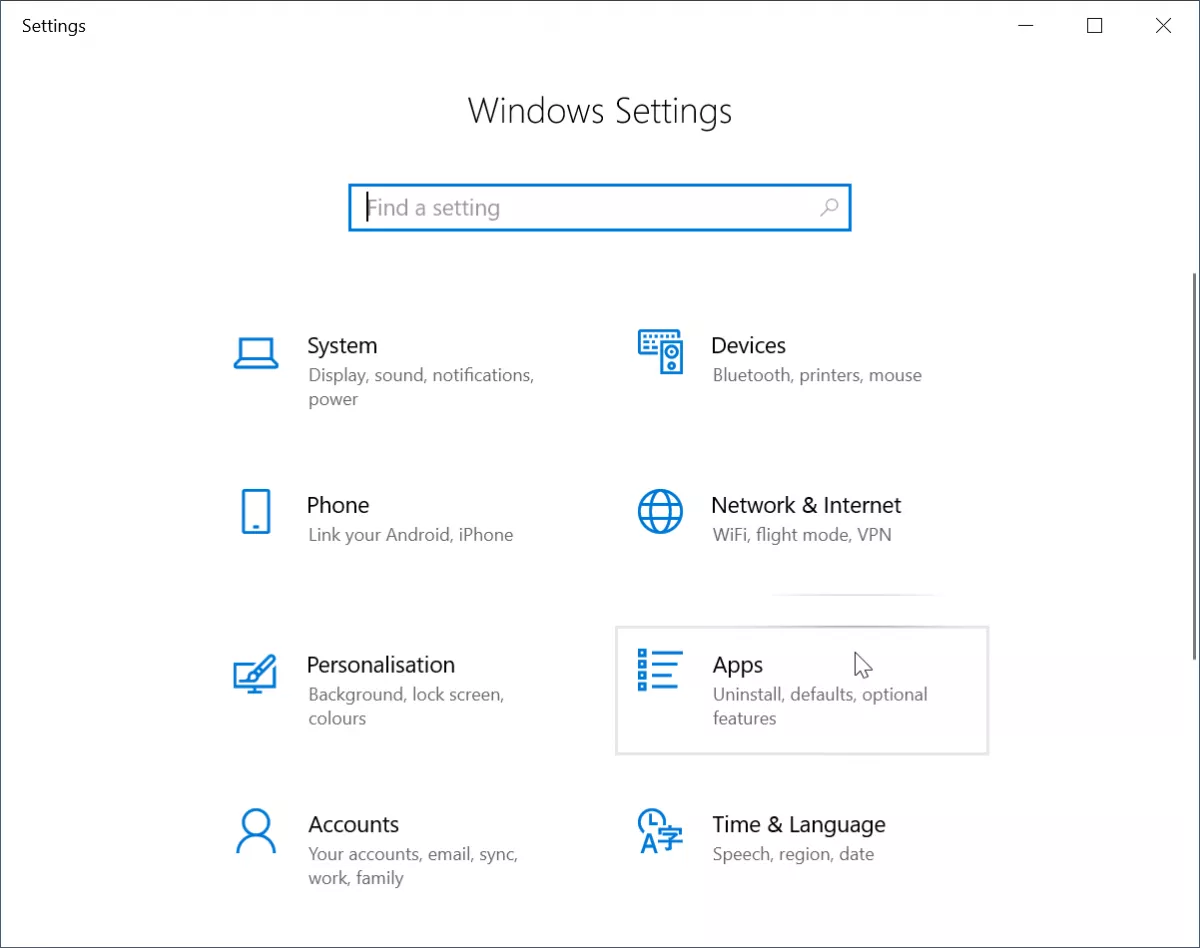
Task: Open the Devices category heading
Action: pyautogui.click(x=748, y=346)
